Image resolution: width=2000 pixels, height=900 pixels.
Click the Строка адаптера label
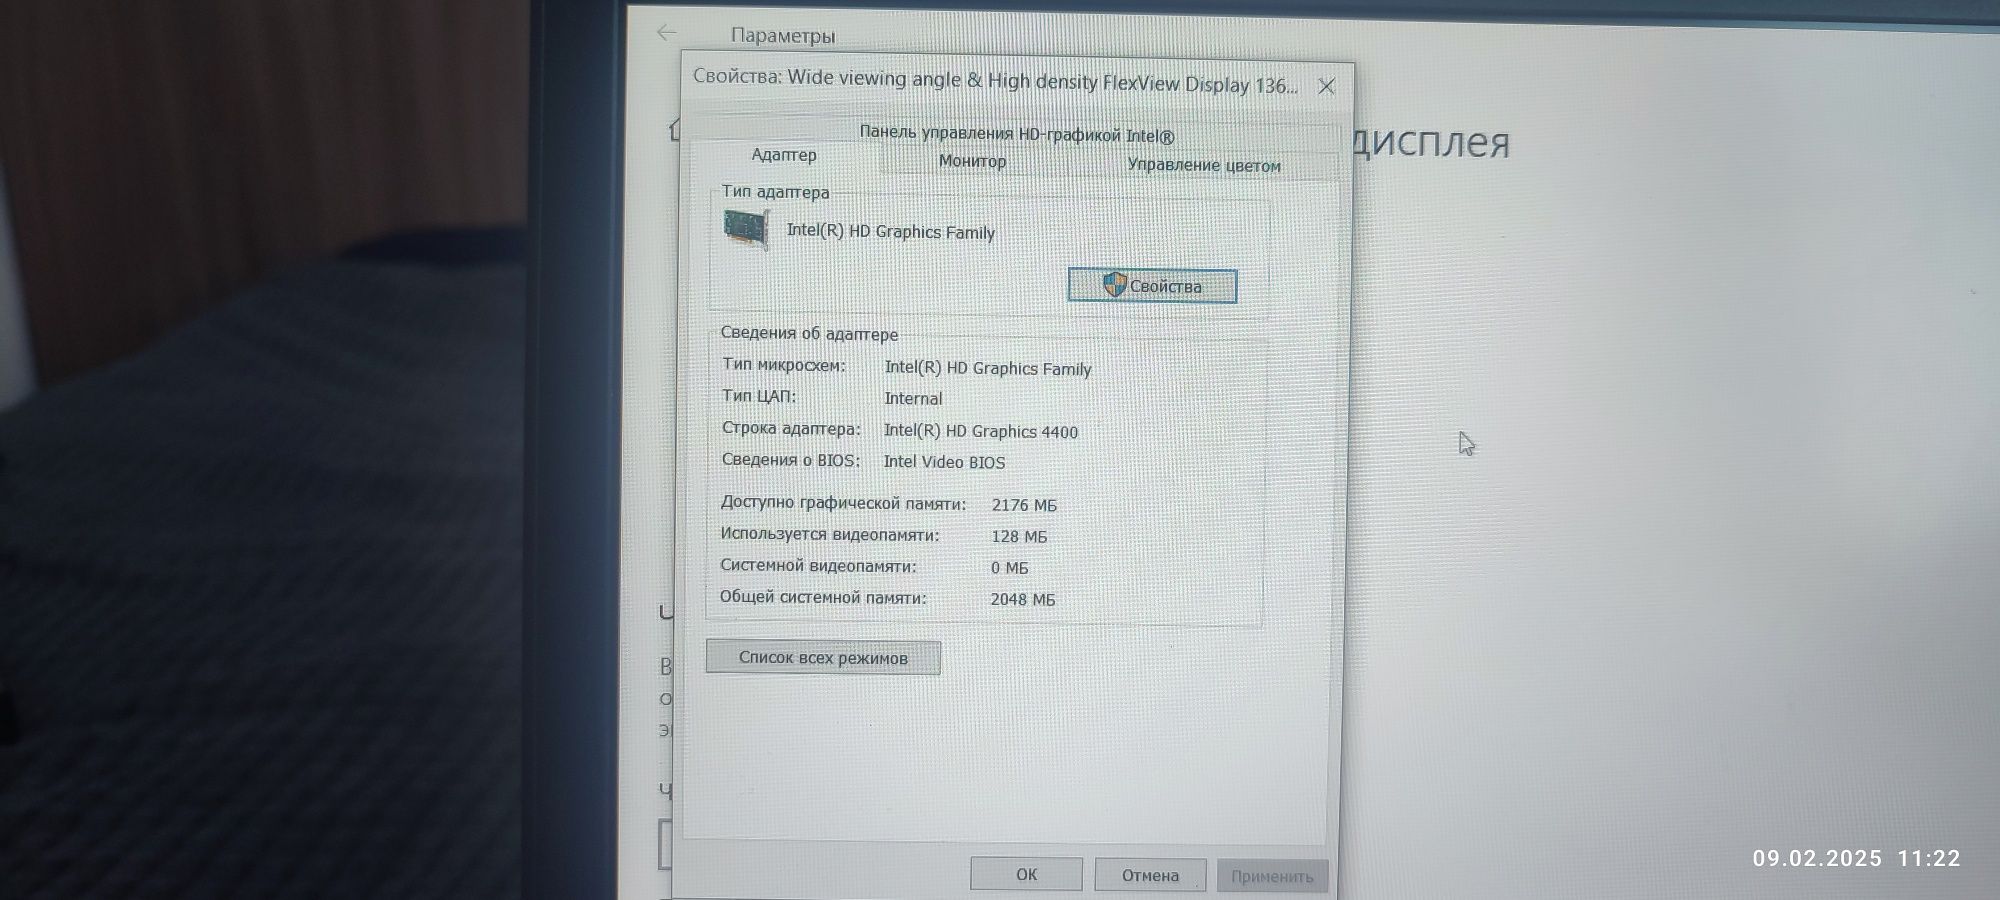point(790,428)
